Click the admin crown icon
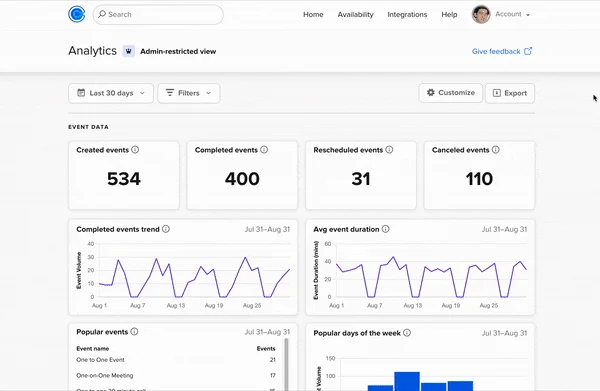This screenshot has width=600, height=391. pyautogui.click(x=129, y=51)
